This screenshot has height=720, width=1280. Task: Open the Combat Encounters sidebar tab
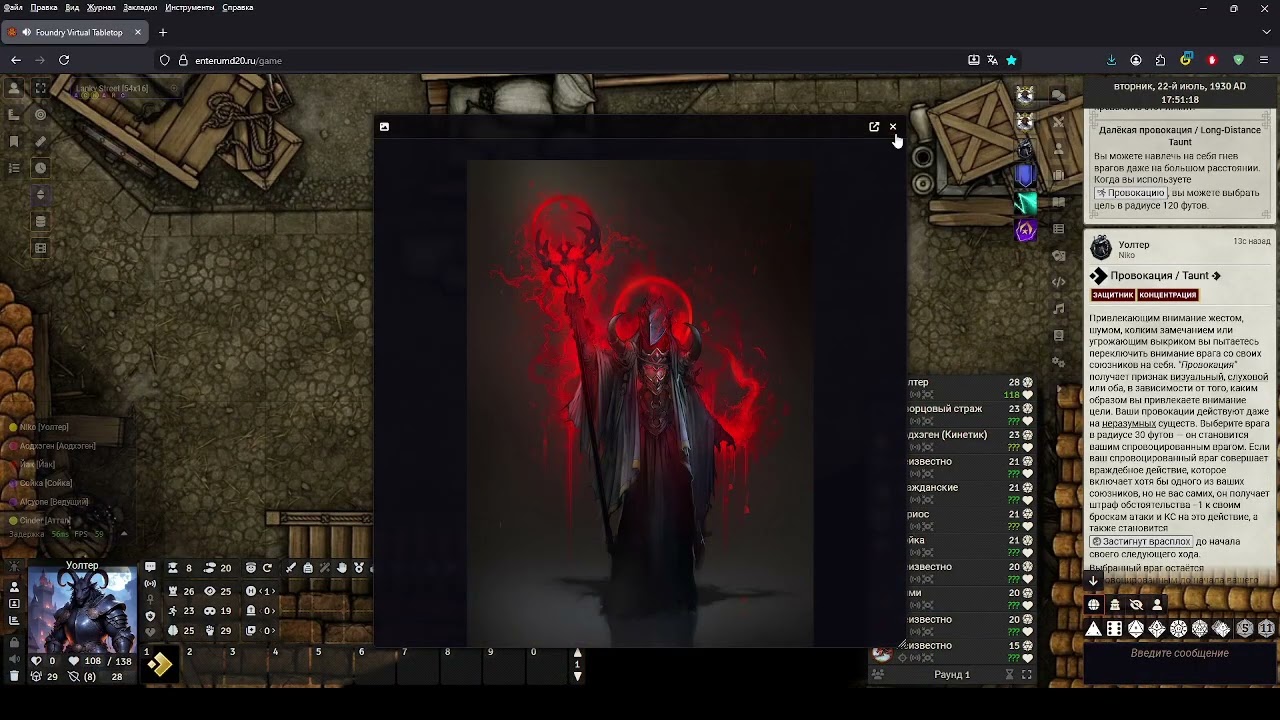(1059, 122)
